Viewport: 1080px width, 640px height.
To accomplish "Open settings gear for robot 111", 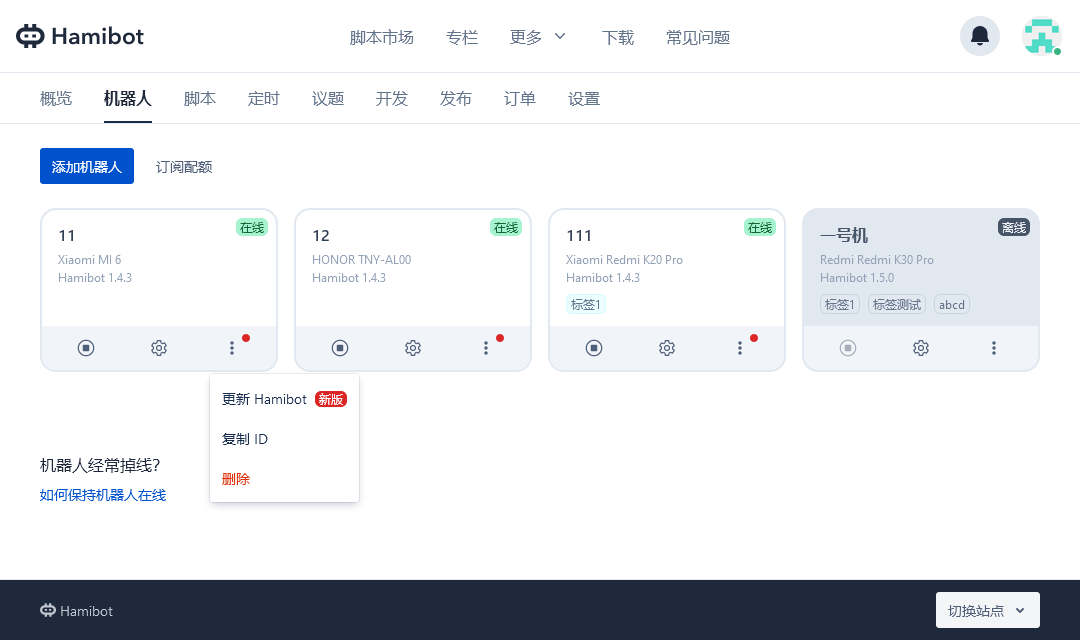I will (x=667, y=348).
